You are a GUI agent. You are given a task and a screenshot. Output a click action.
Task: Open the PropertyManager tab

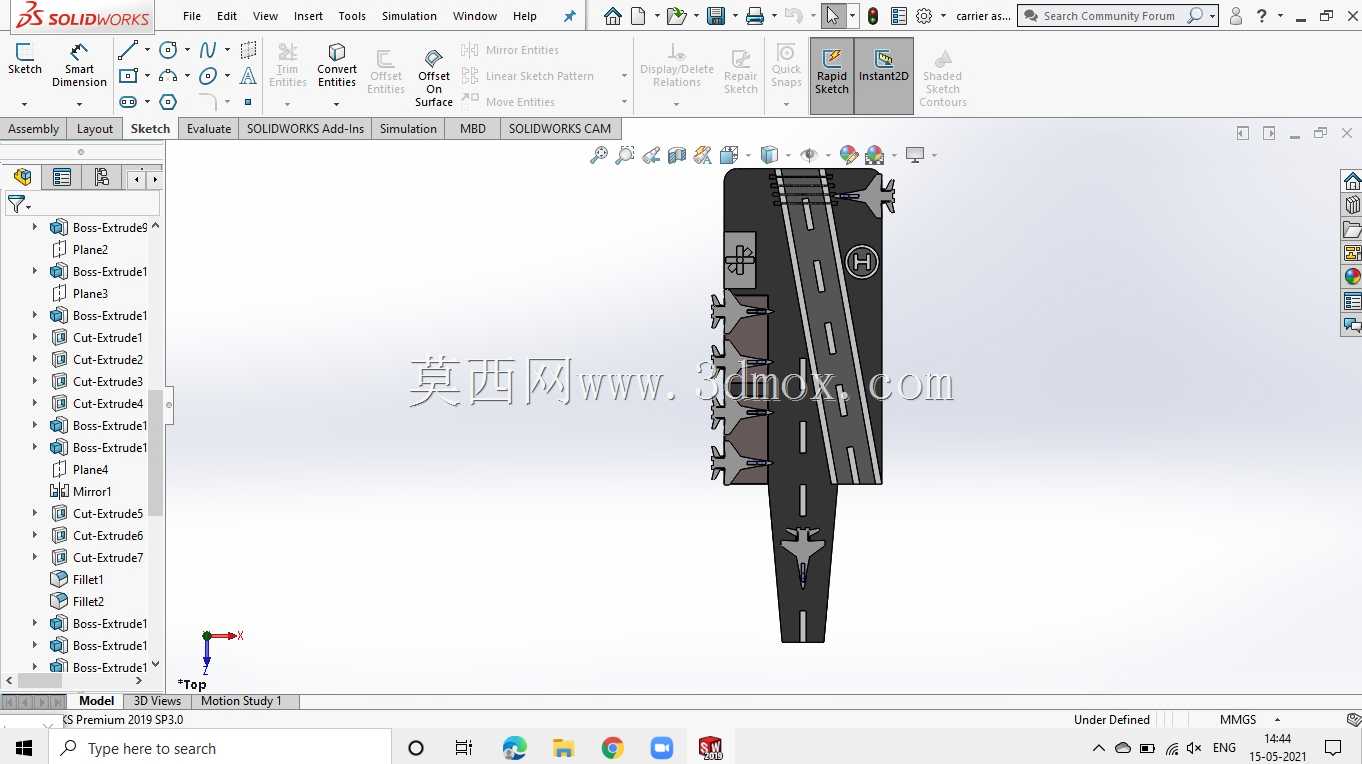pyautogui.click(x=62, y=178)
